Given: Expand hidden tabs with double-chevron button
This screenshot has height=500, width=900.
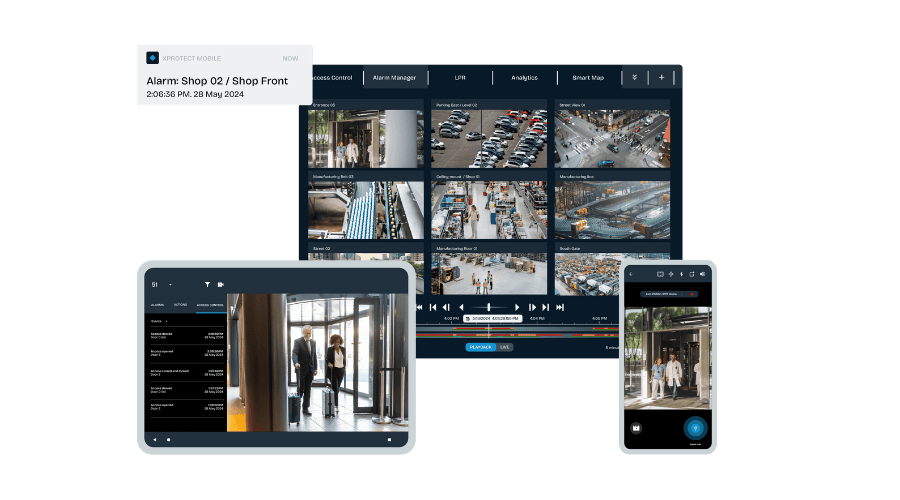Looking at the screenshot, I should point(634,77).
